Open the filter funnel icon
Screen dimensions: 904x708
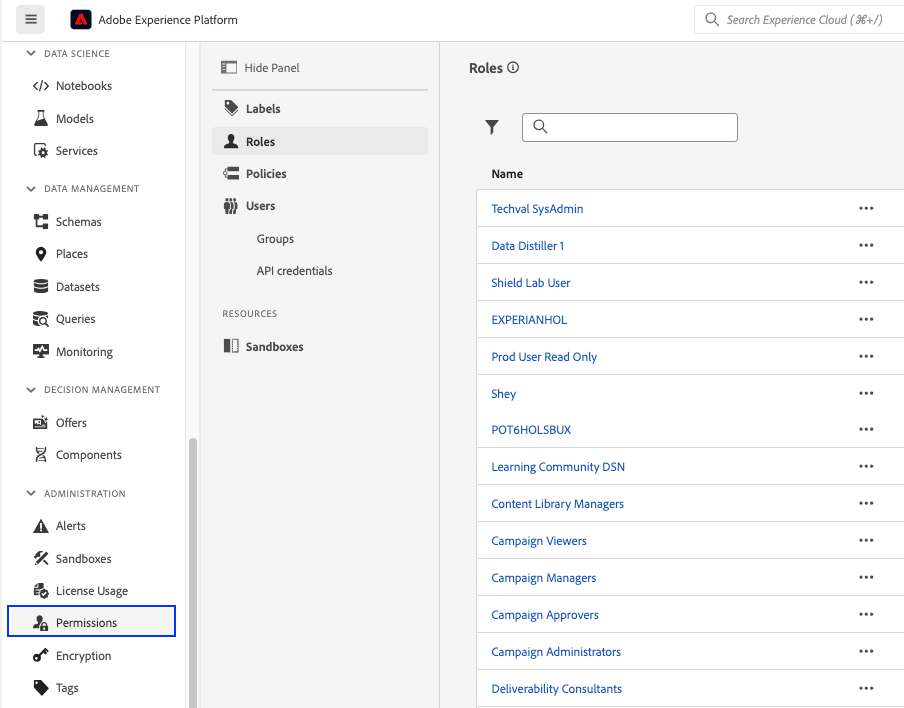492,127
